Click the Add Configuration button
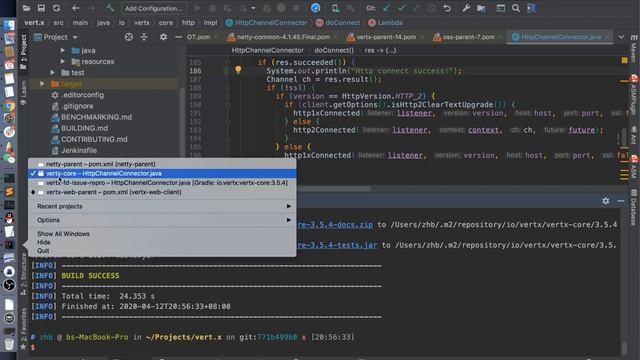The image size is (640, 360). coord(153,8)
